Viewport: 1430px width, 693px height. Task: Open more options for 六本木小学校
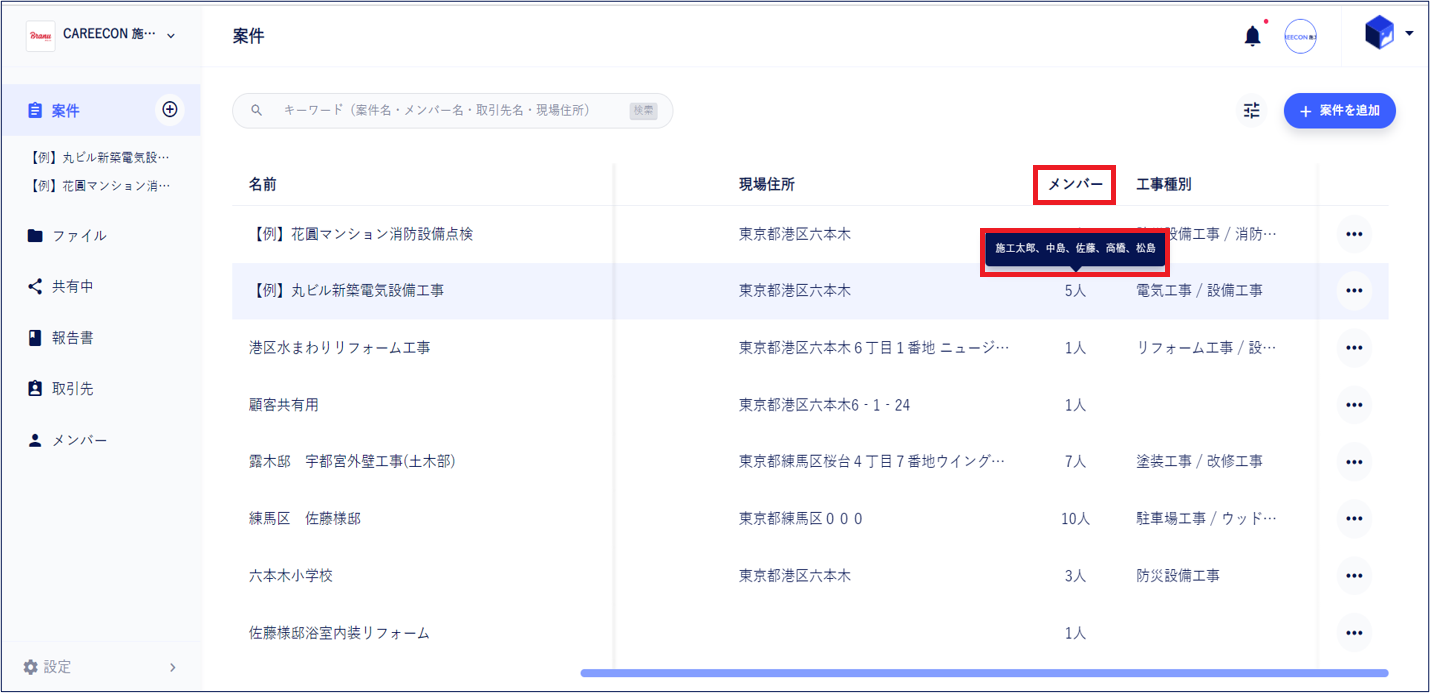click(1354, 576)
